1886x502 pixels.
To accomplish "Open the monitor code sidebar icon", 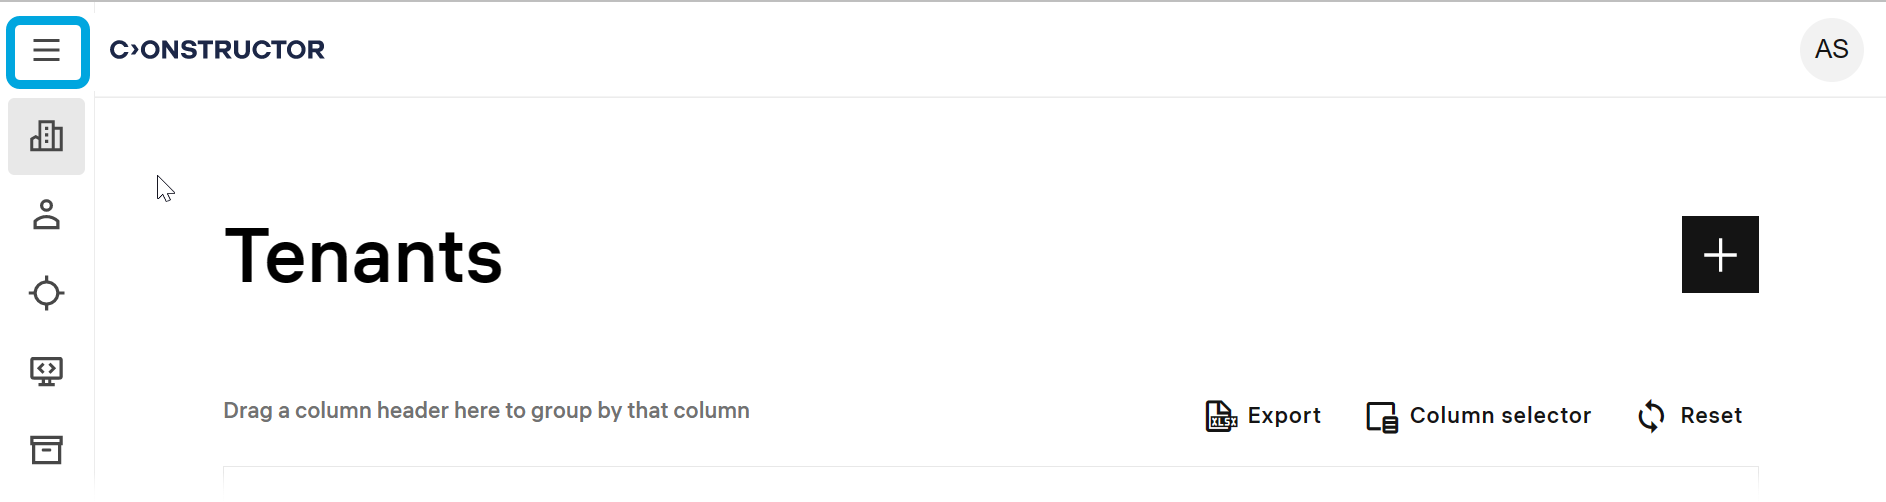I will click(47, 372).
